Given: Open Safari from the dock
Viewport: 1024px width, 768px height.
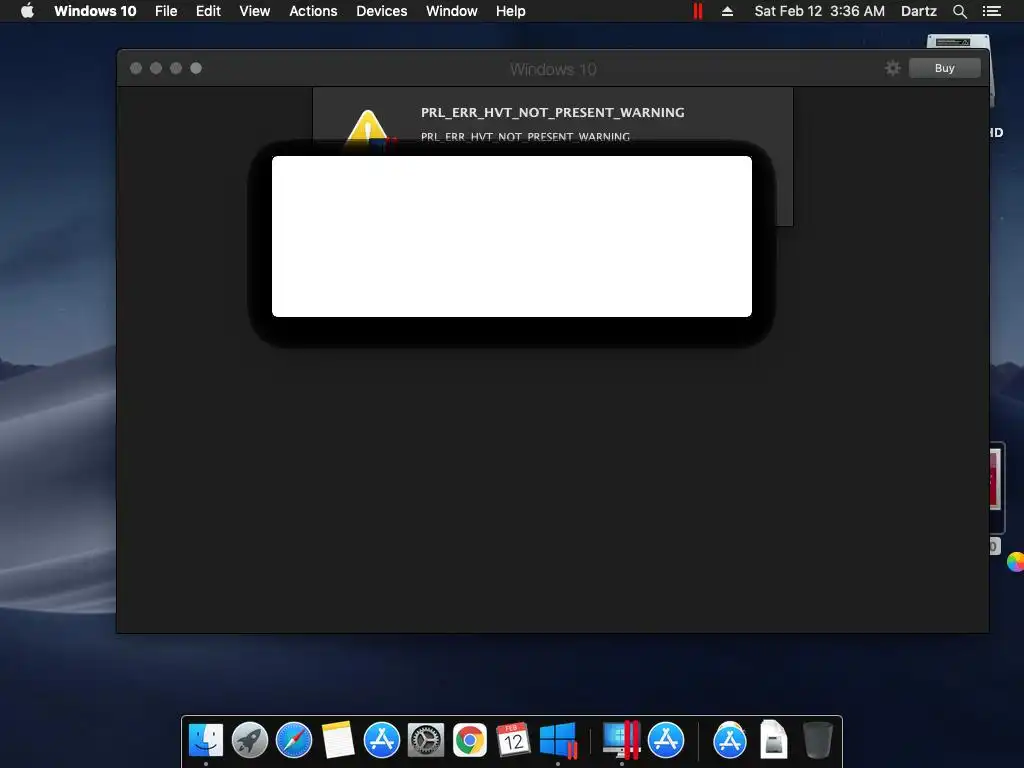Looking at the screenshot, I should pyautogui.click(x=294, y=740).
